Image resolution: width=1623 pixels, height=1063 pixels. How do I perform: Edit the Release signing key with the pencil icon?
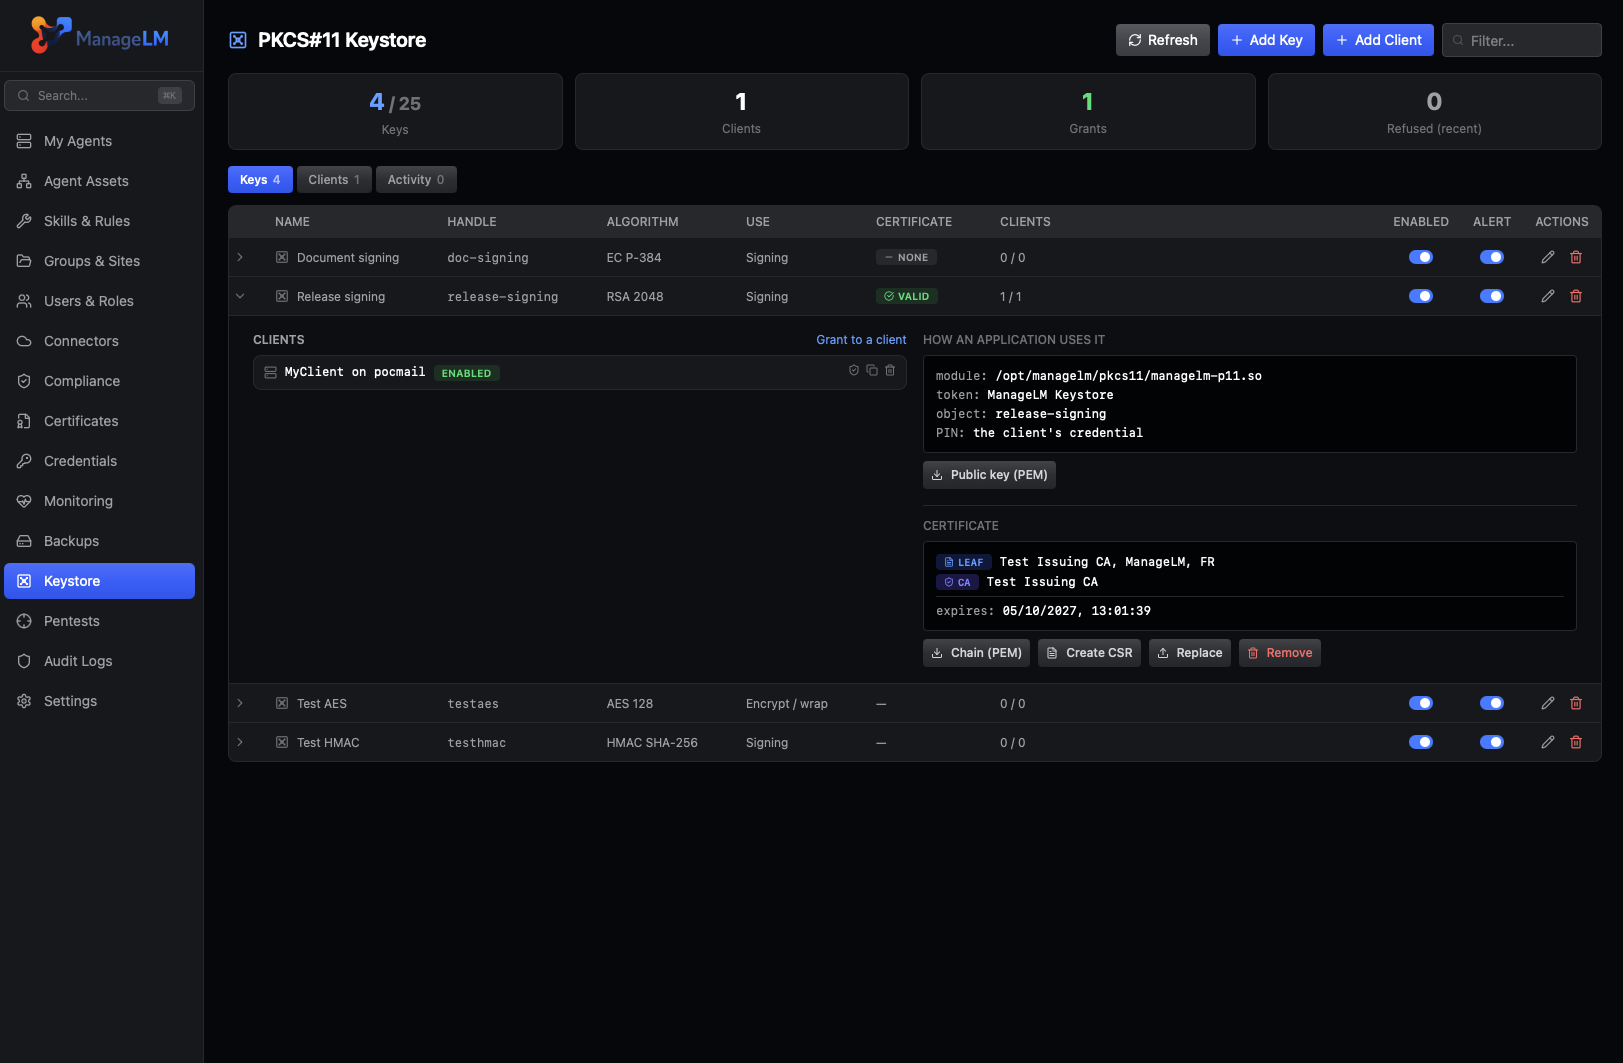click(1548, 296)
